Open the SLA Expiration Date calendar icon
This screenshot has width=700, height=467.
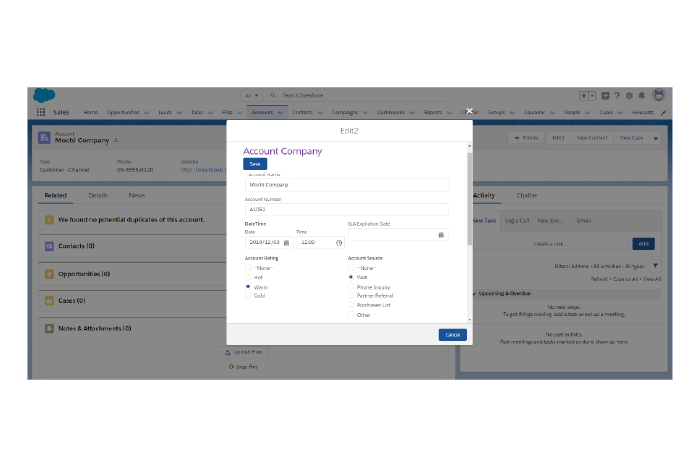(441, 235)
